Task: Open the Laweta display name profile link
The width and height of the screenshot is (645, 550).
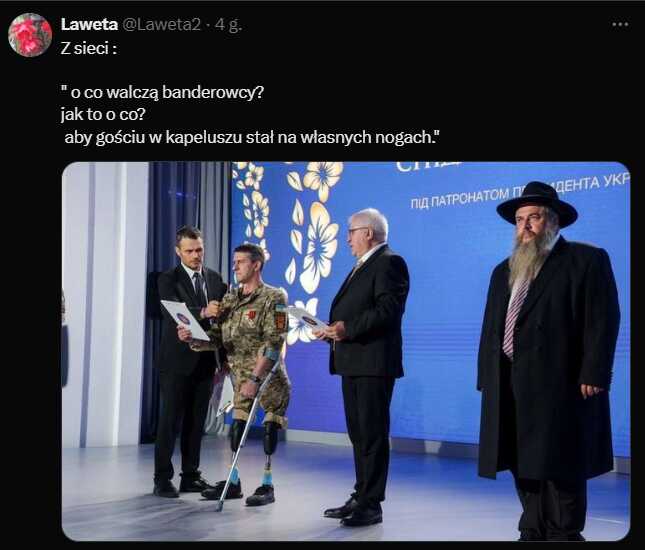Action: tap(89, 25)
